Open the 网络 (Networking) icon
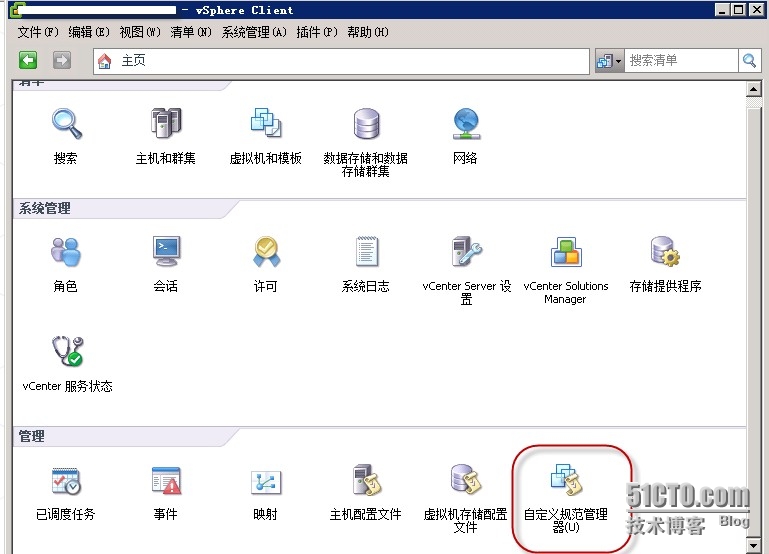Image resolution: width=769 pixels, height=554 pixels. coord(465,124)
